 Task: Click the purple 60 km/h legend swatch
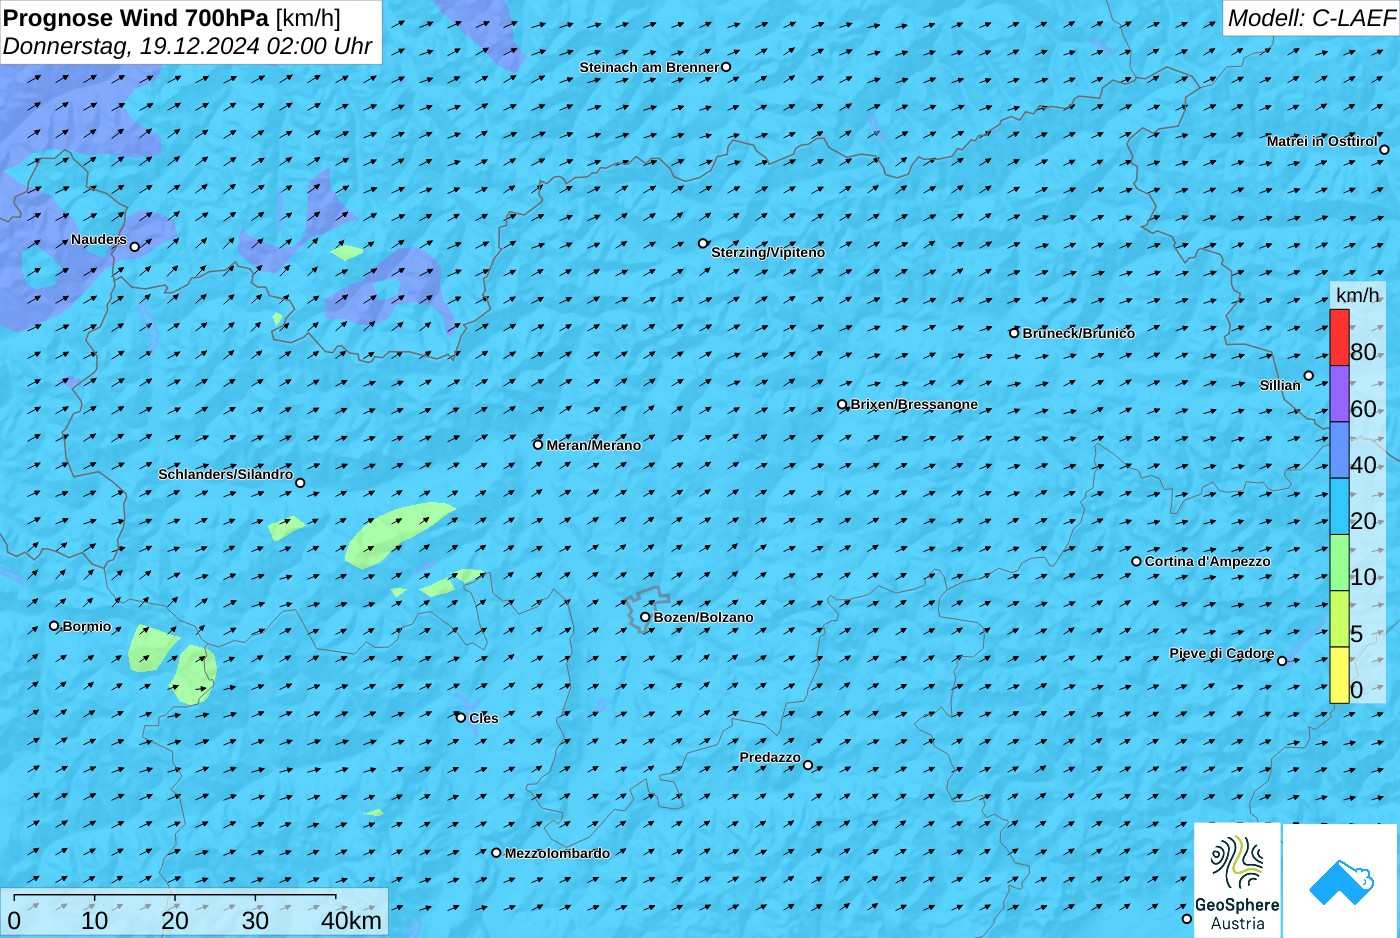click(x=1339, y=394)
